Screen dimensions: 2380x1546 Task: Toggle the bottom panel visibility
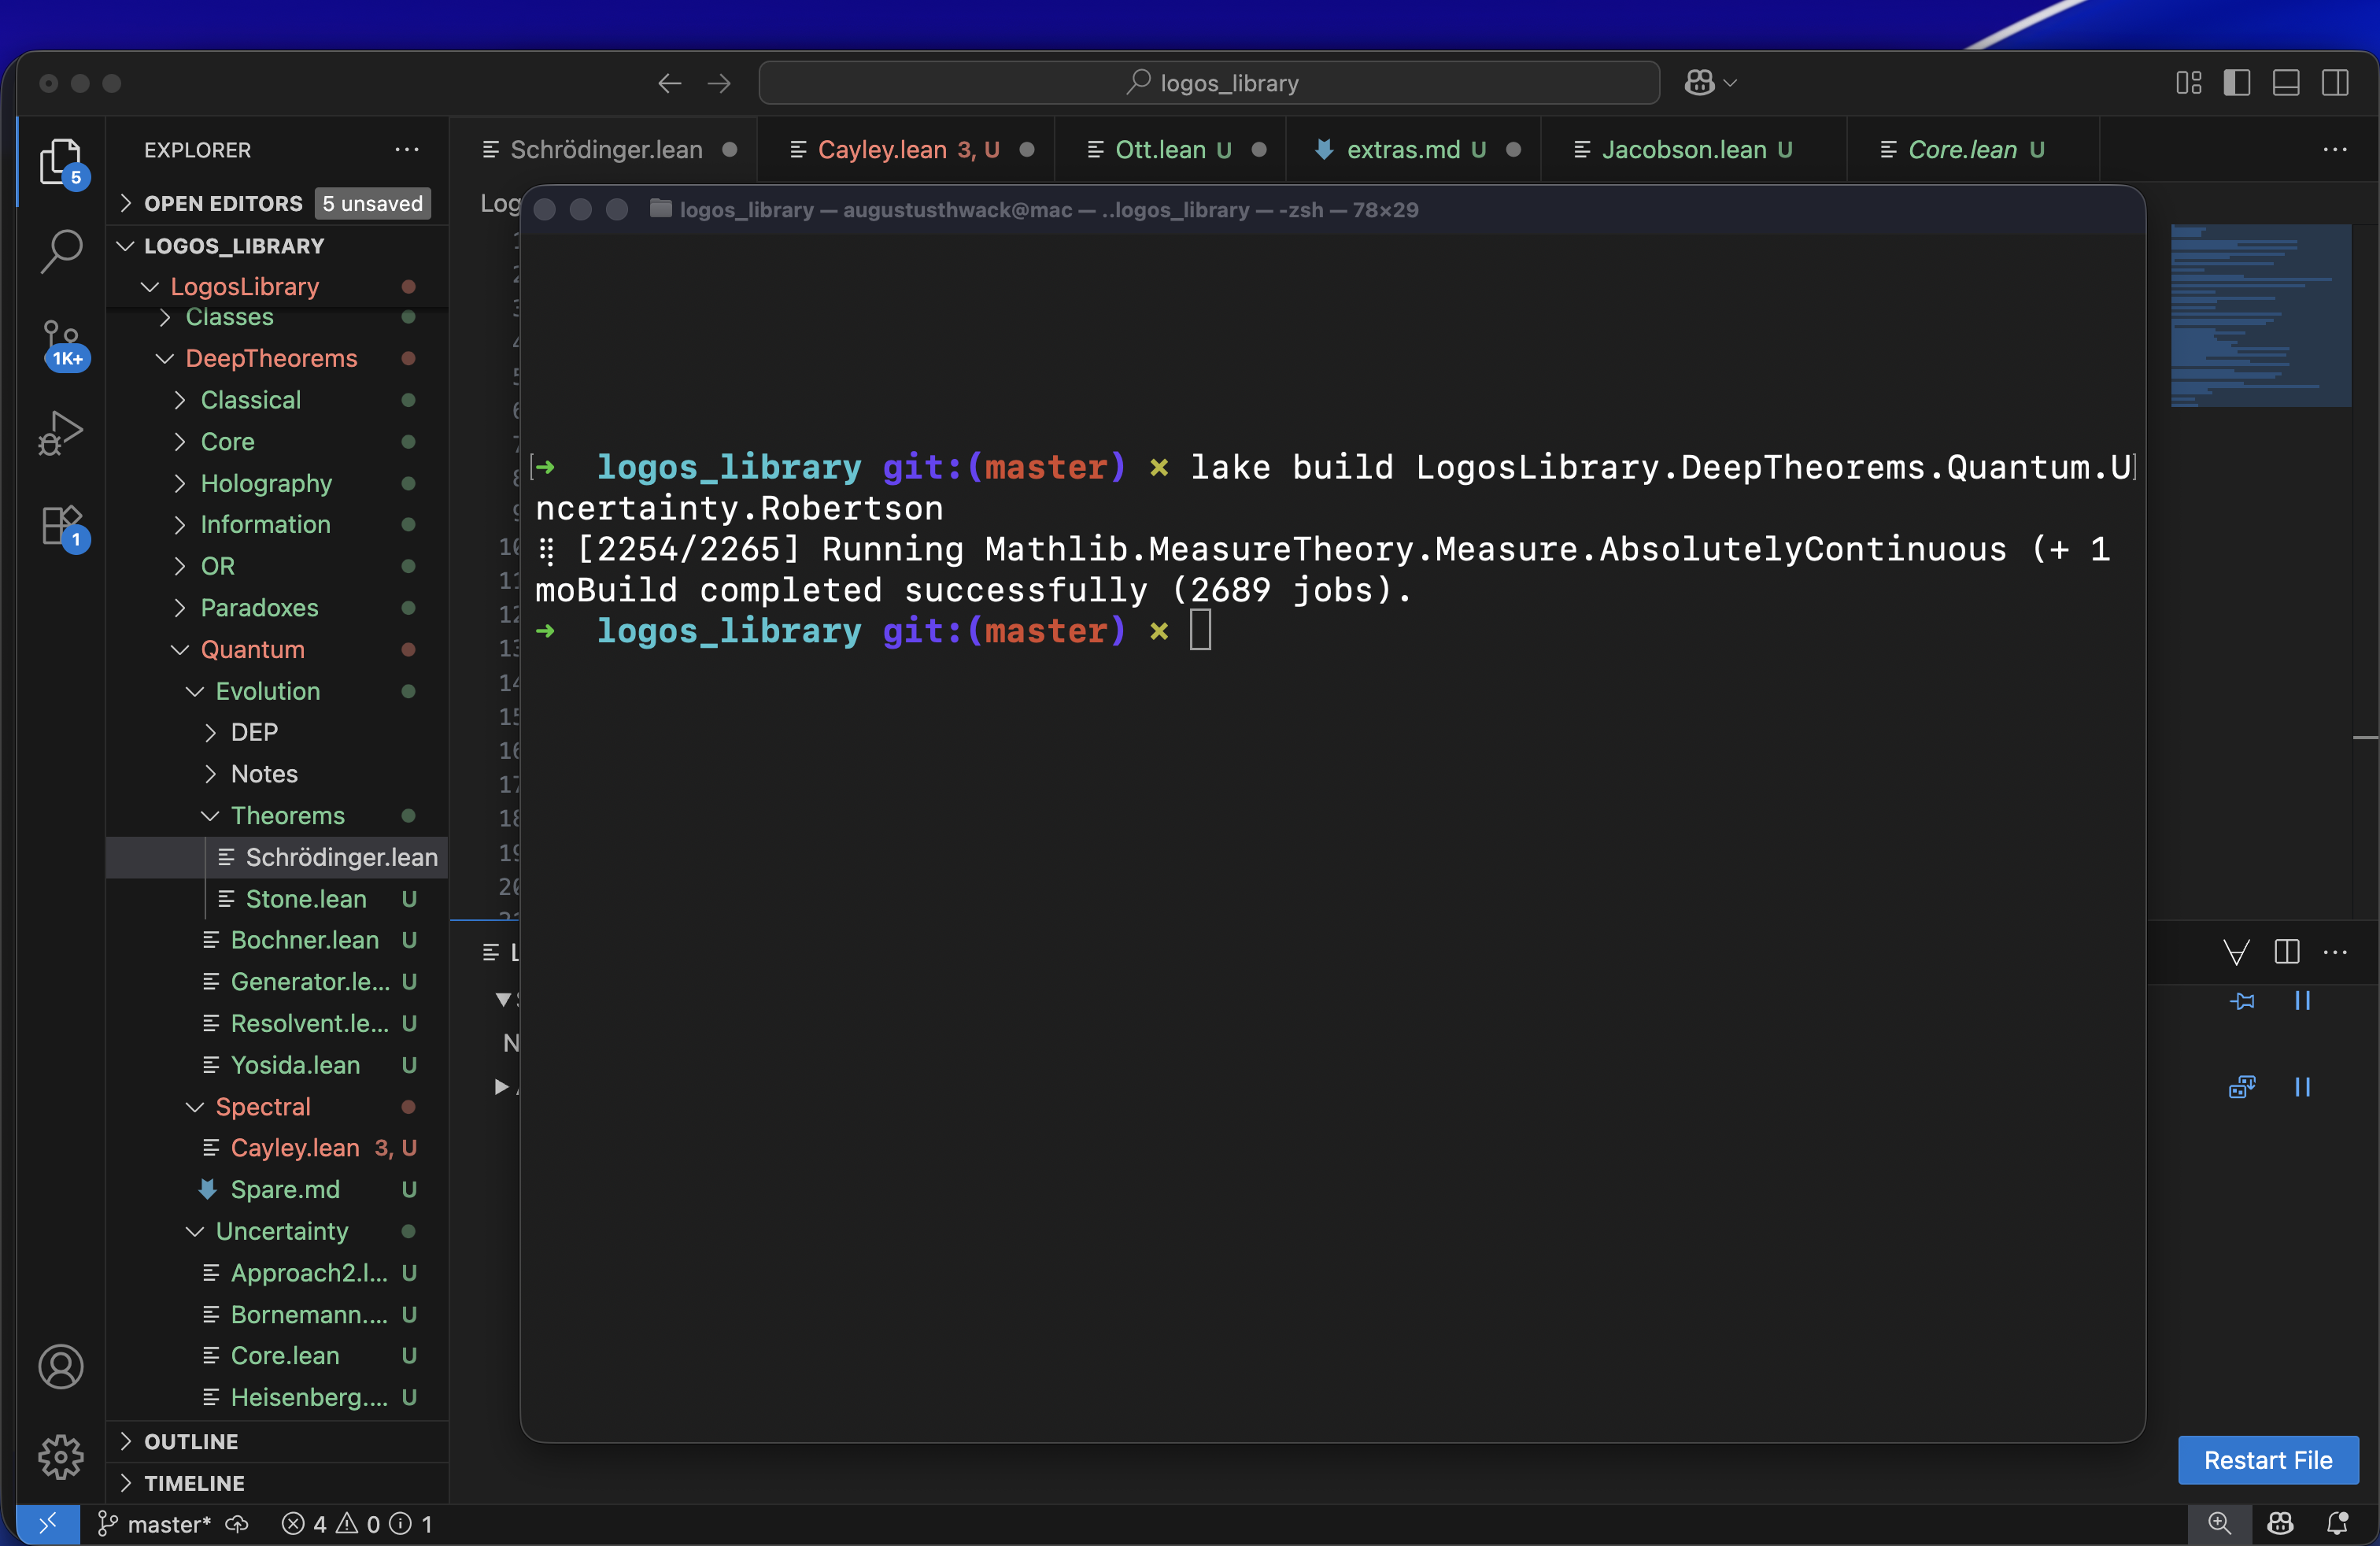point(2286,83)
